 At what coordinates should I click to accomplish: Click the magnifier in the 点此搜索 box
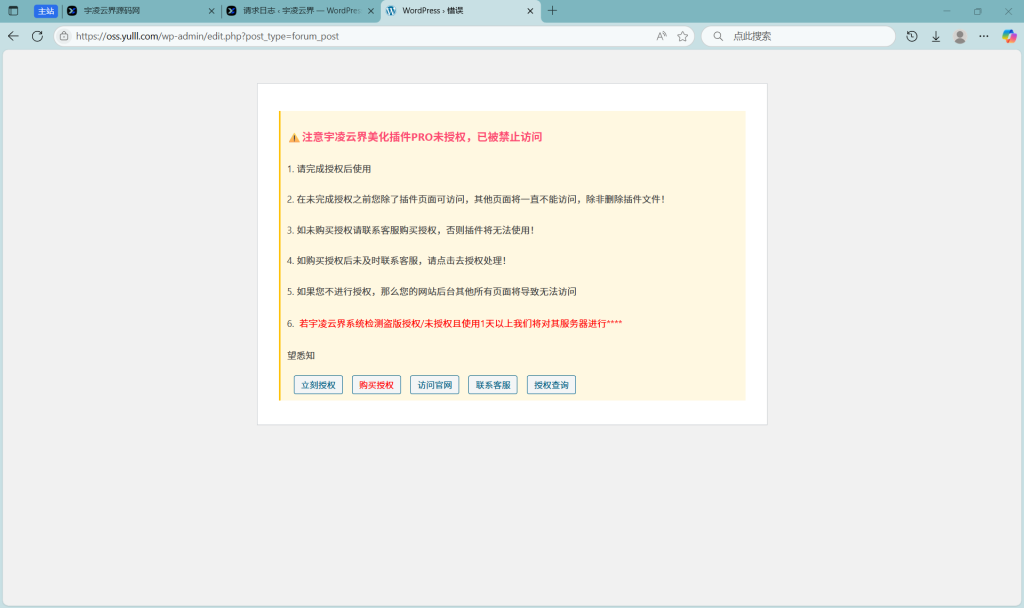point(717,35)
